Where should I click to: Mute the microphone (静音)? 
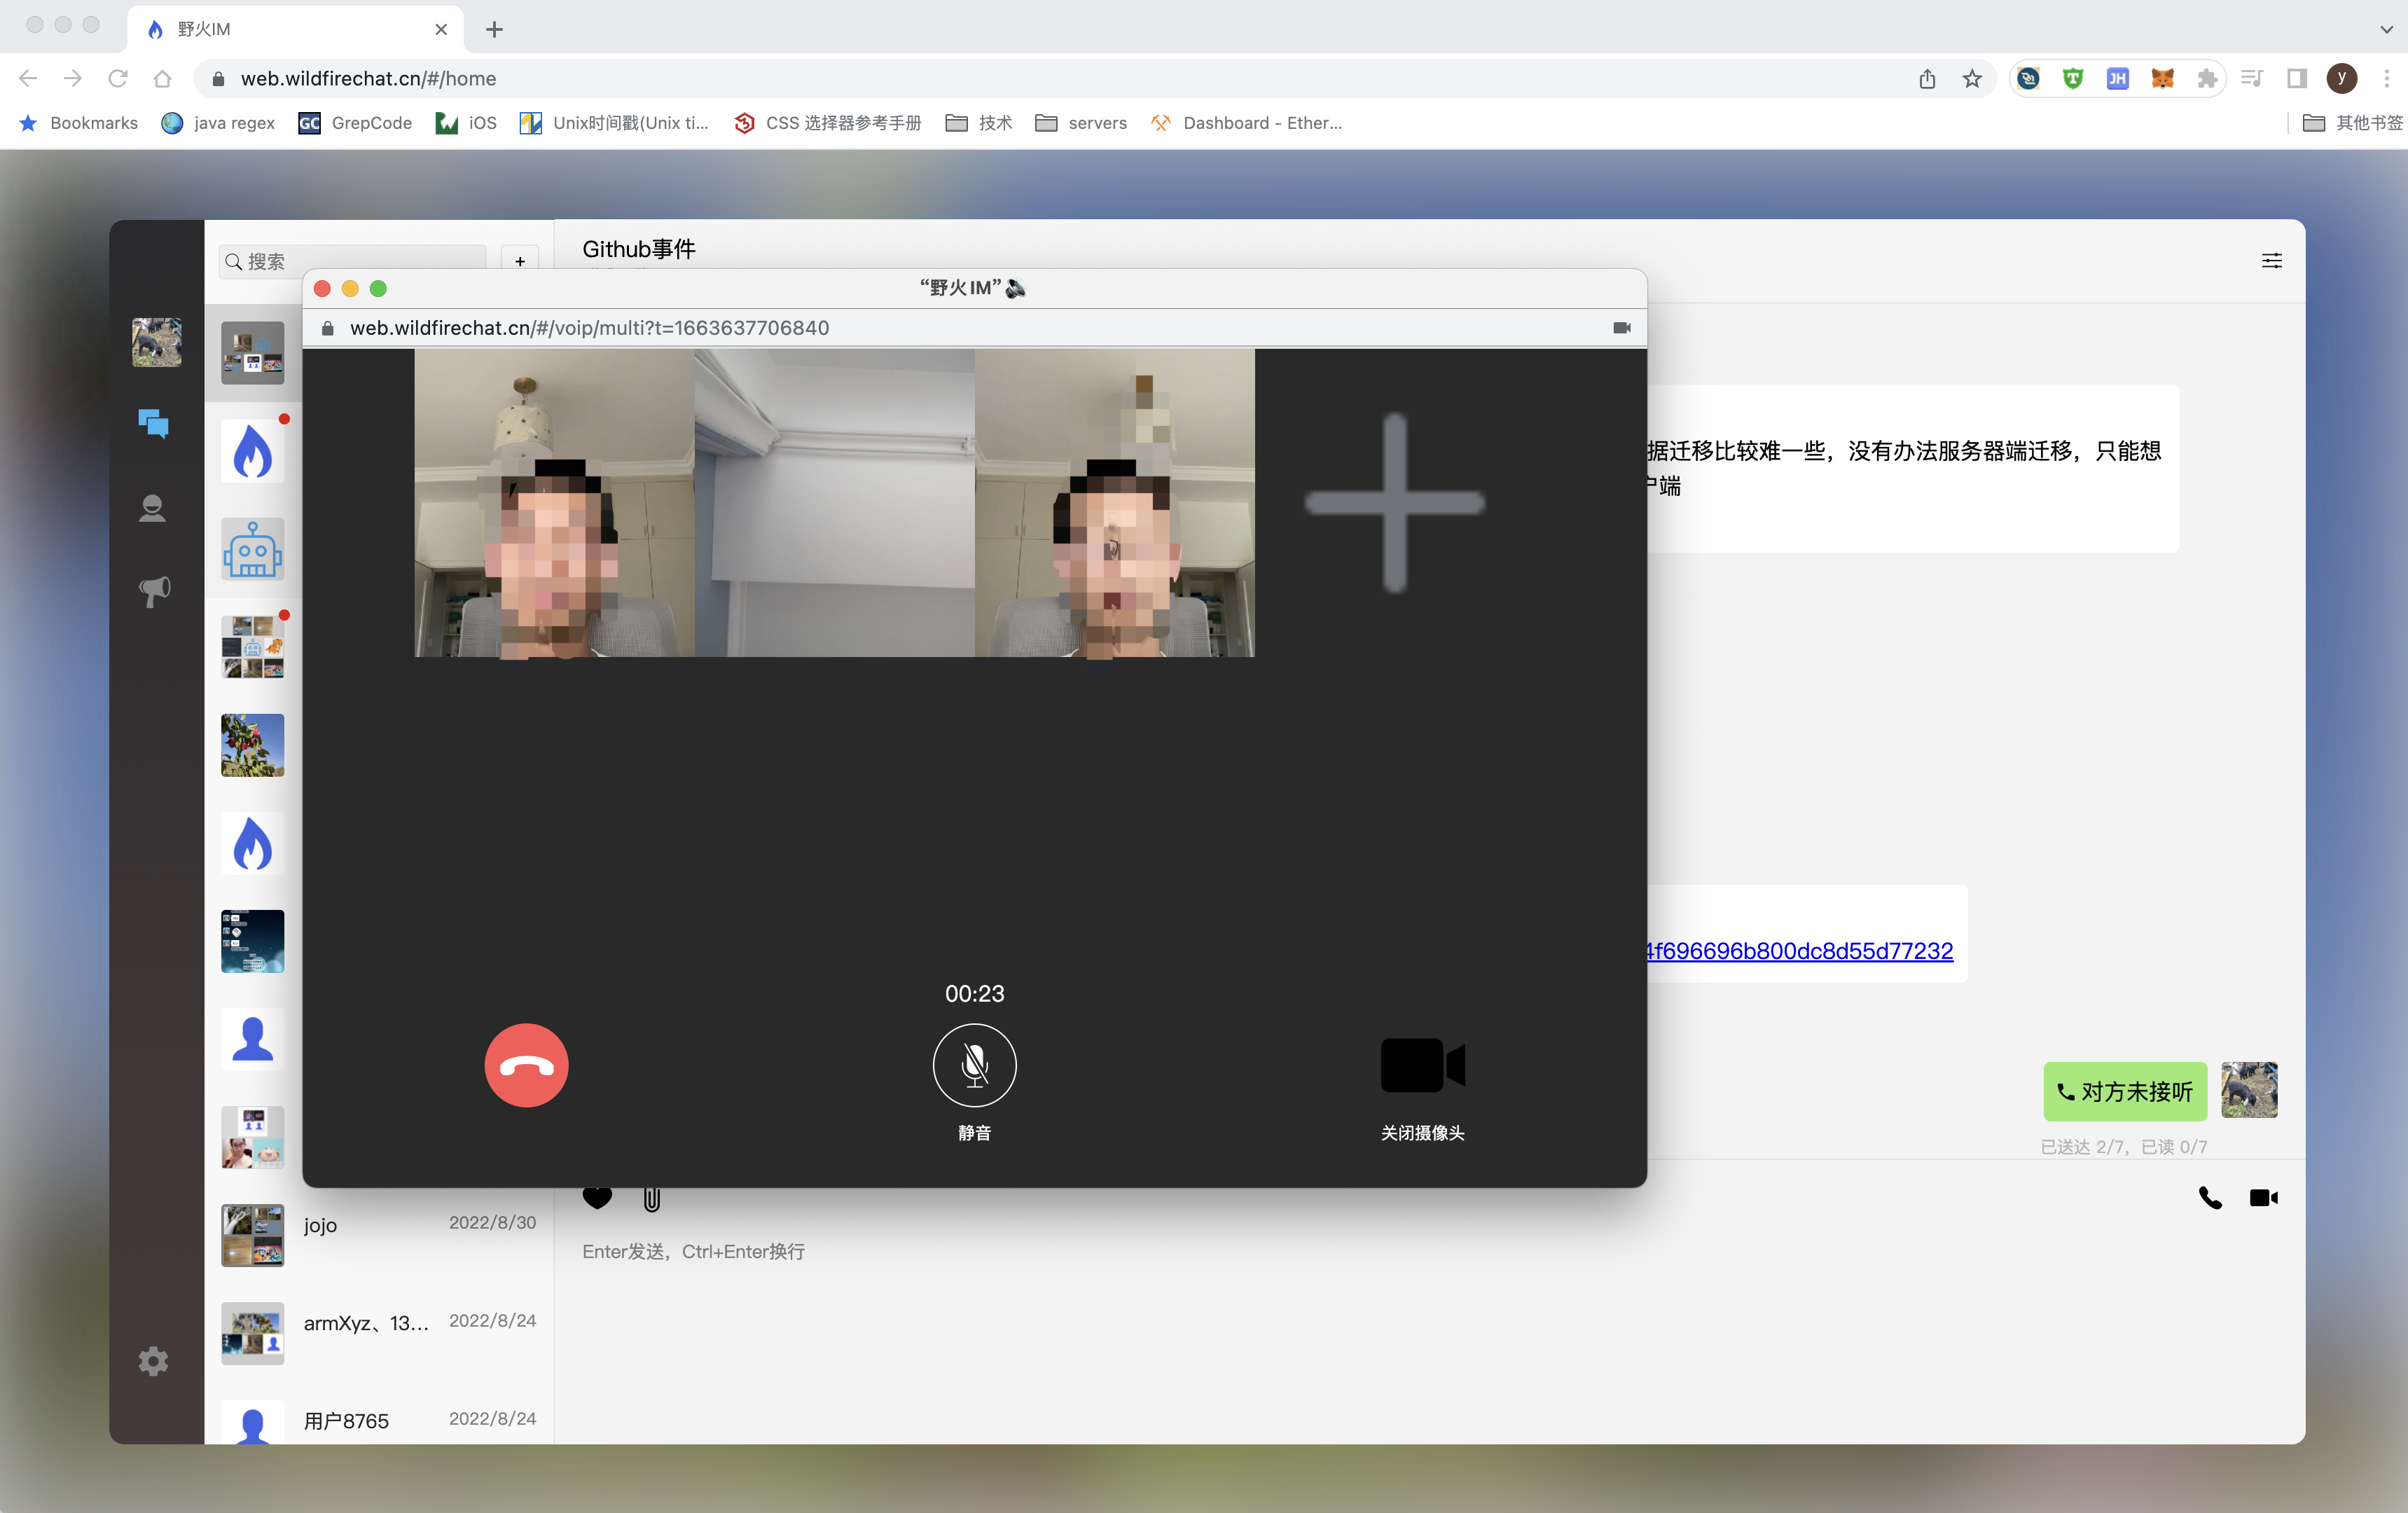(x=974, y=1065)
